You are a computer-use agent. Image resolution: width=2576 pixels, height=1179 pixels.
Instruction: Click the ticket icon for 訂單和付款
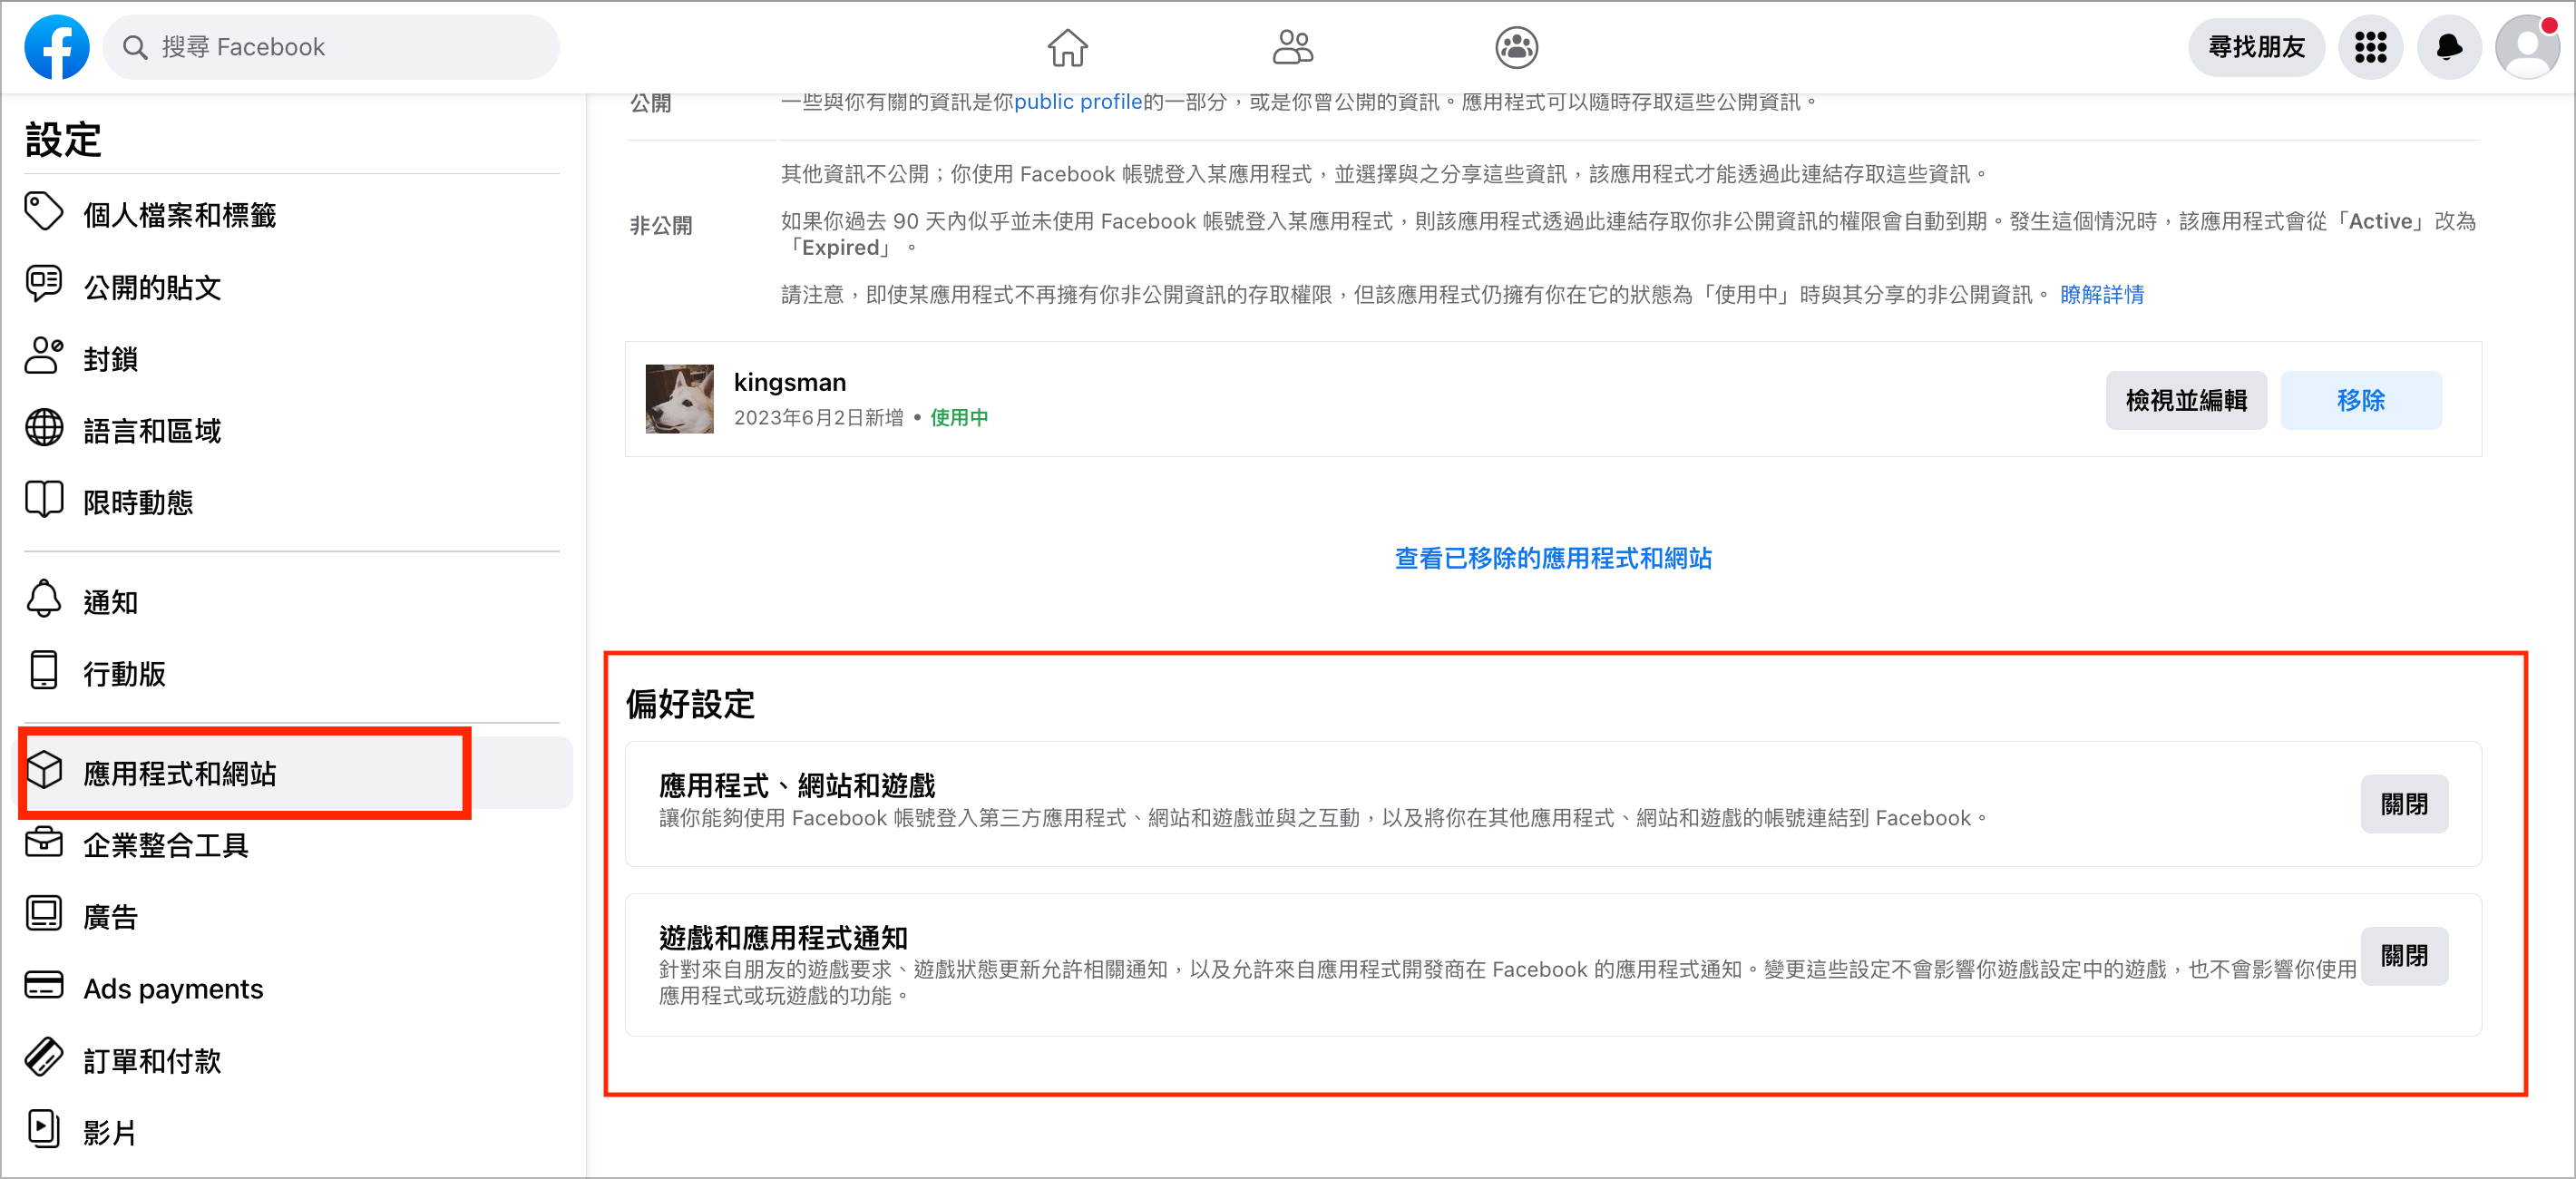(44, 1058)
